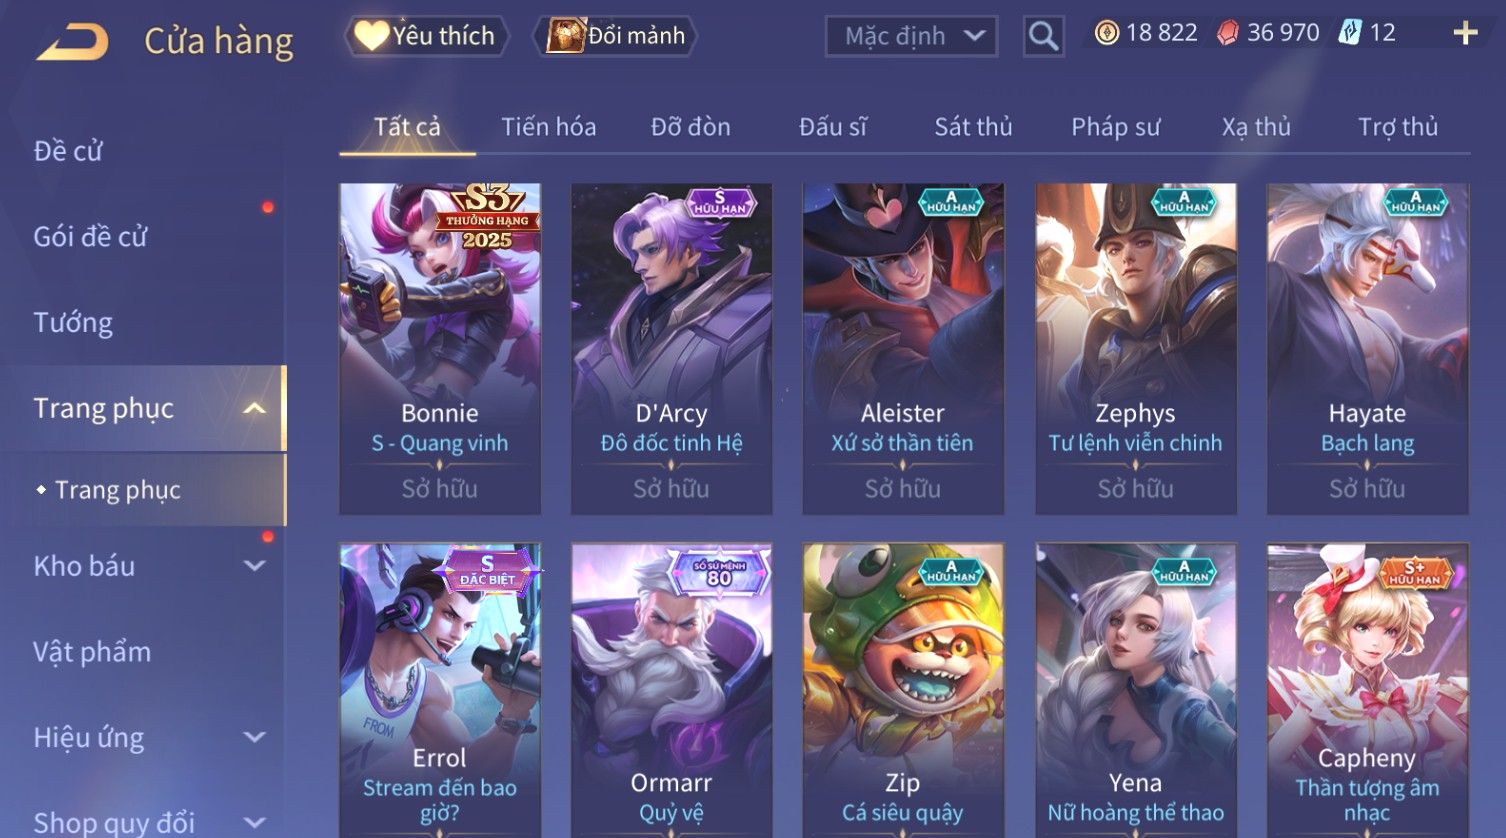Tap the red ruby currency icon
1506x838 pixels.
tap(1227, 33)
